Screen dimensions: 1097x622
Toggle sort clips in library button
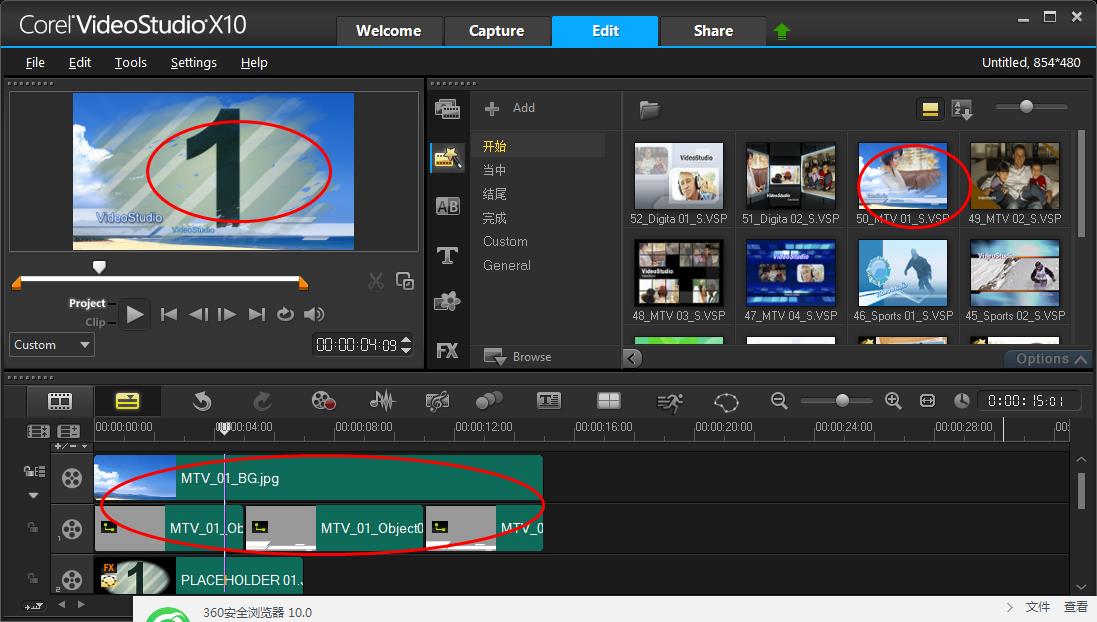pyautogui.click(x=962, y=109)
